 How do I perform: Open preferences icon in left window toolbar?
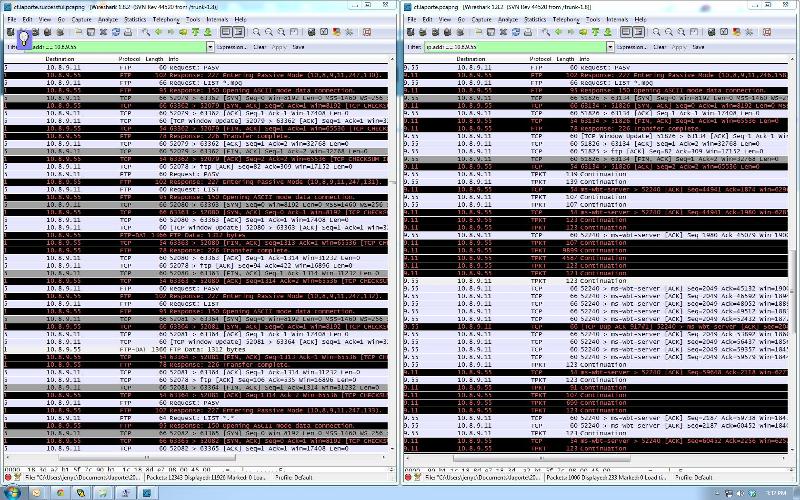349,32
